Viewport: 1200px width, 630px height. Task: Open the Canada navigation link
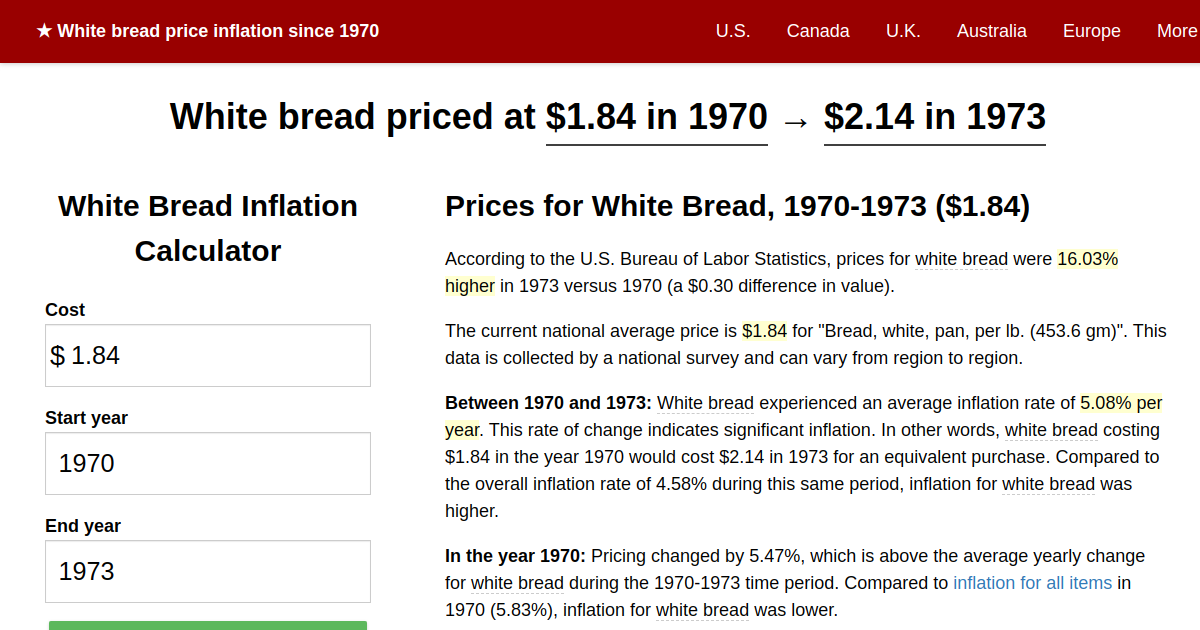818,31
